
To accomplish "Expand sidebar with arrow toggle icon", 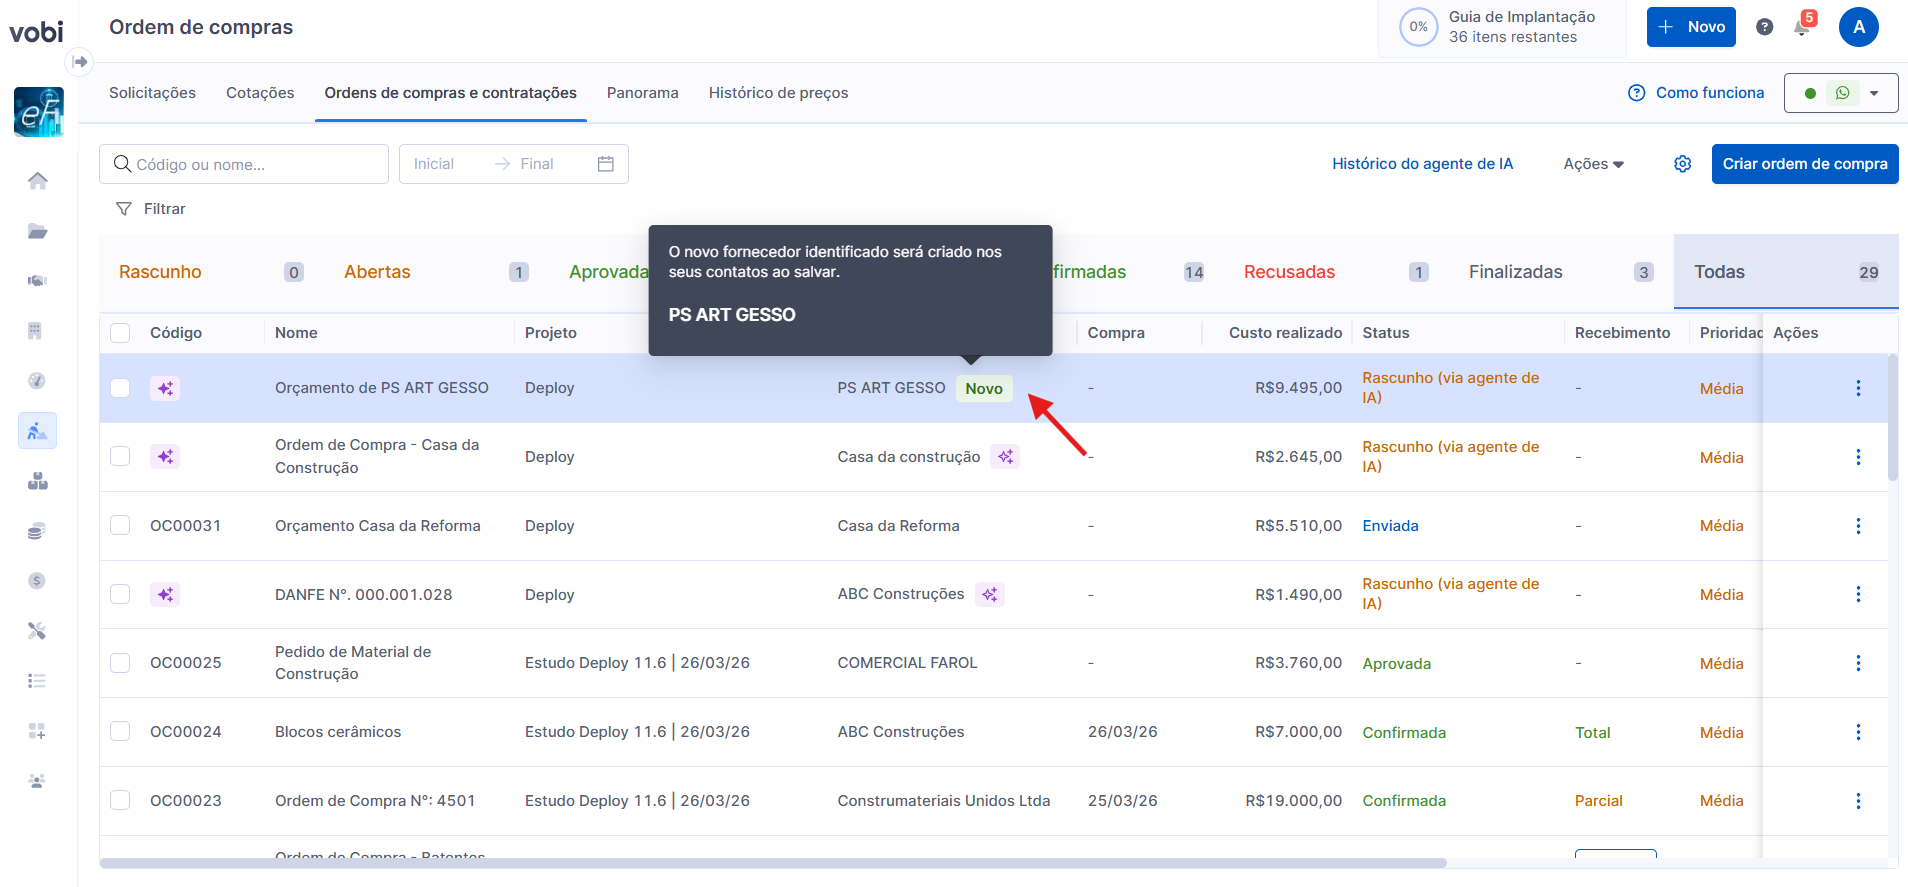I will tap(80, 62).
